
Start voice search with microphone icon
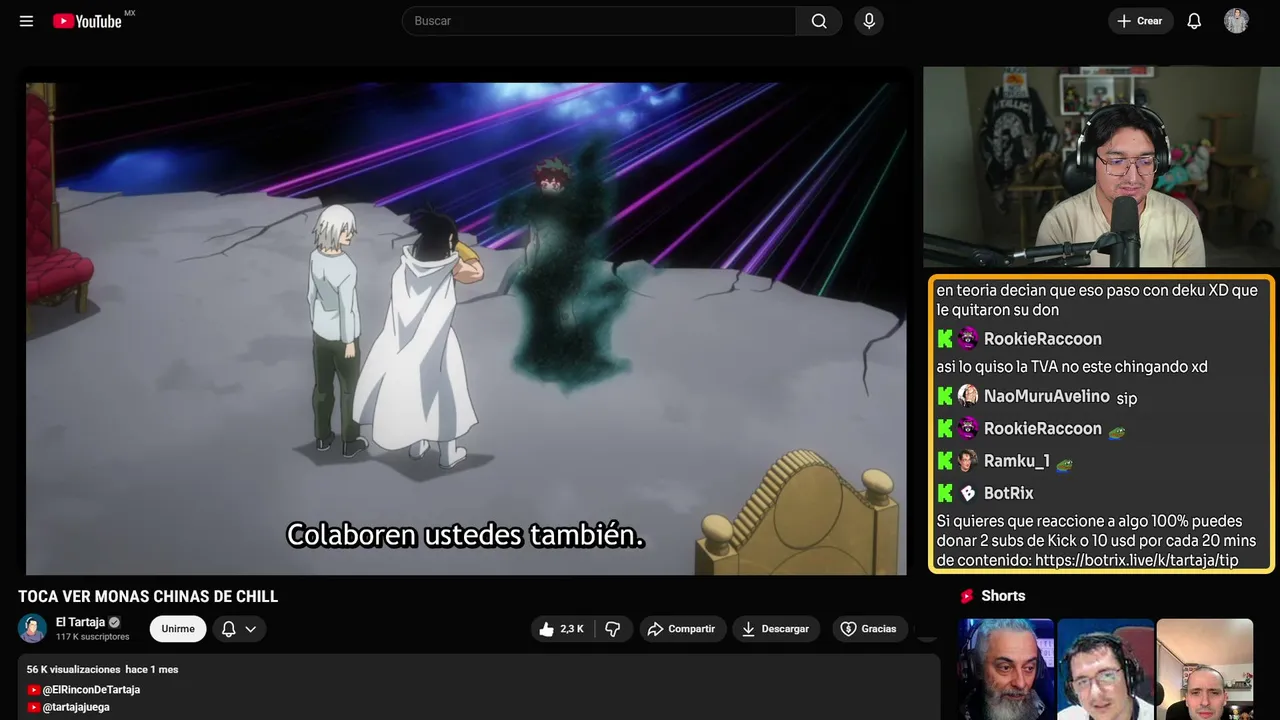click(869, 21)
